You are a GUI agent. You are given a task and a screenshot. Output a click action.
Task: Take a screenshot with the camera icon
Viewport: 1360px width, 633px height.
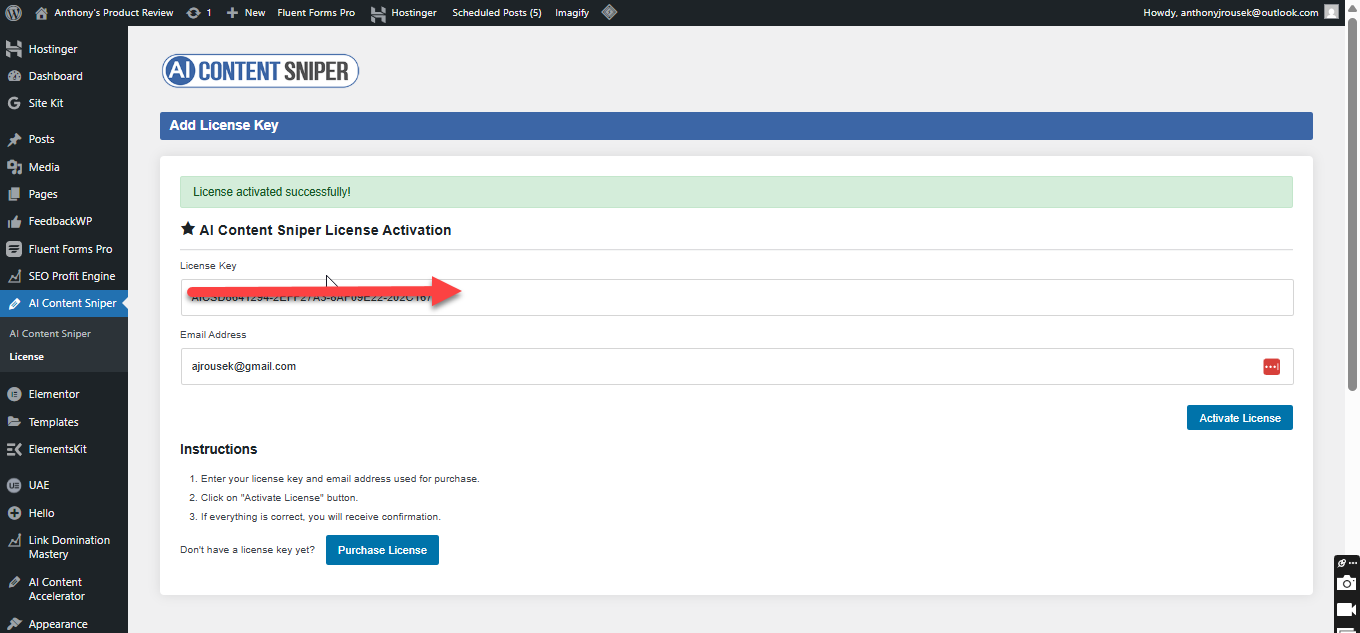pos(1347,583)
